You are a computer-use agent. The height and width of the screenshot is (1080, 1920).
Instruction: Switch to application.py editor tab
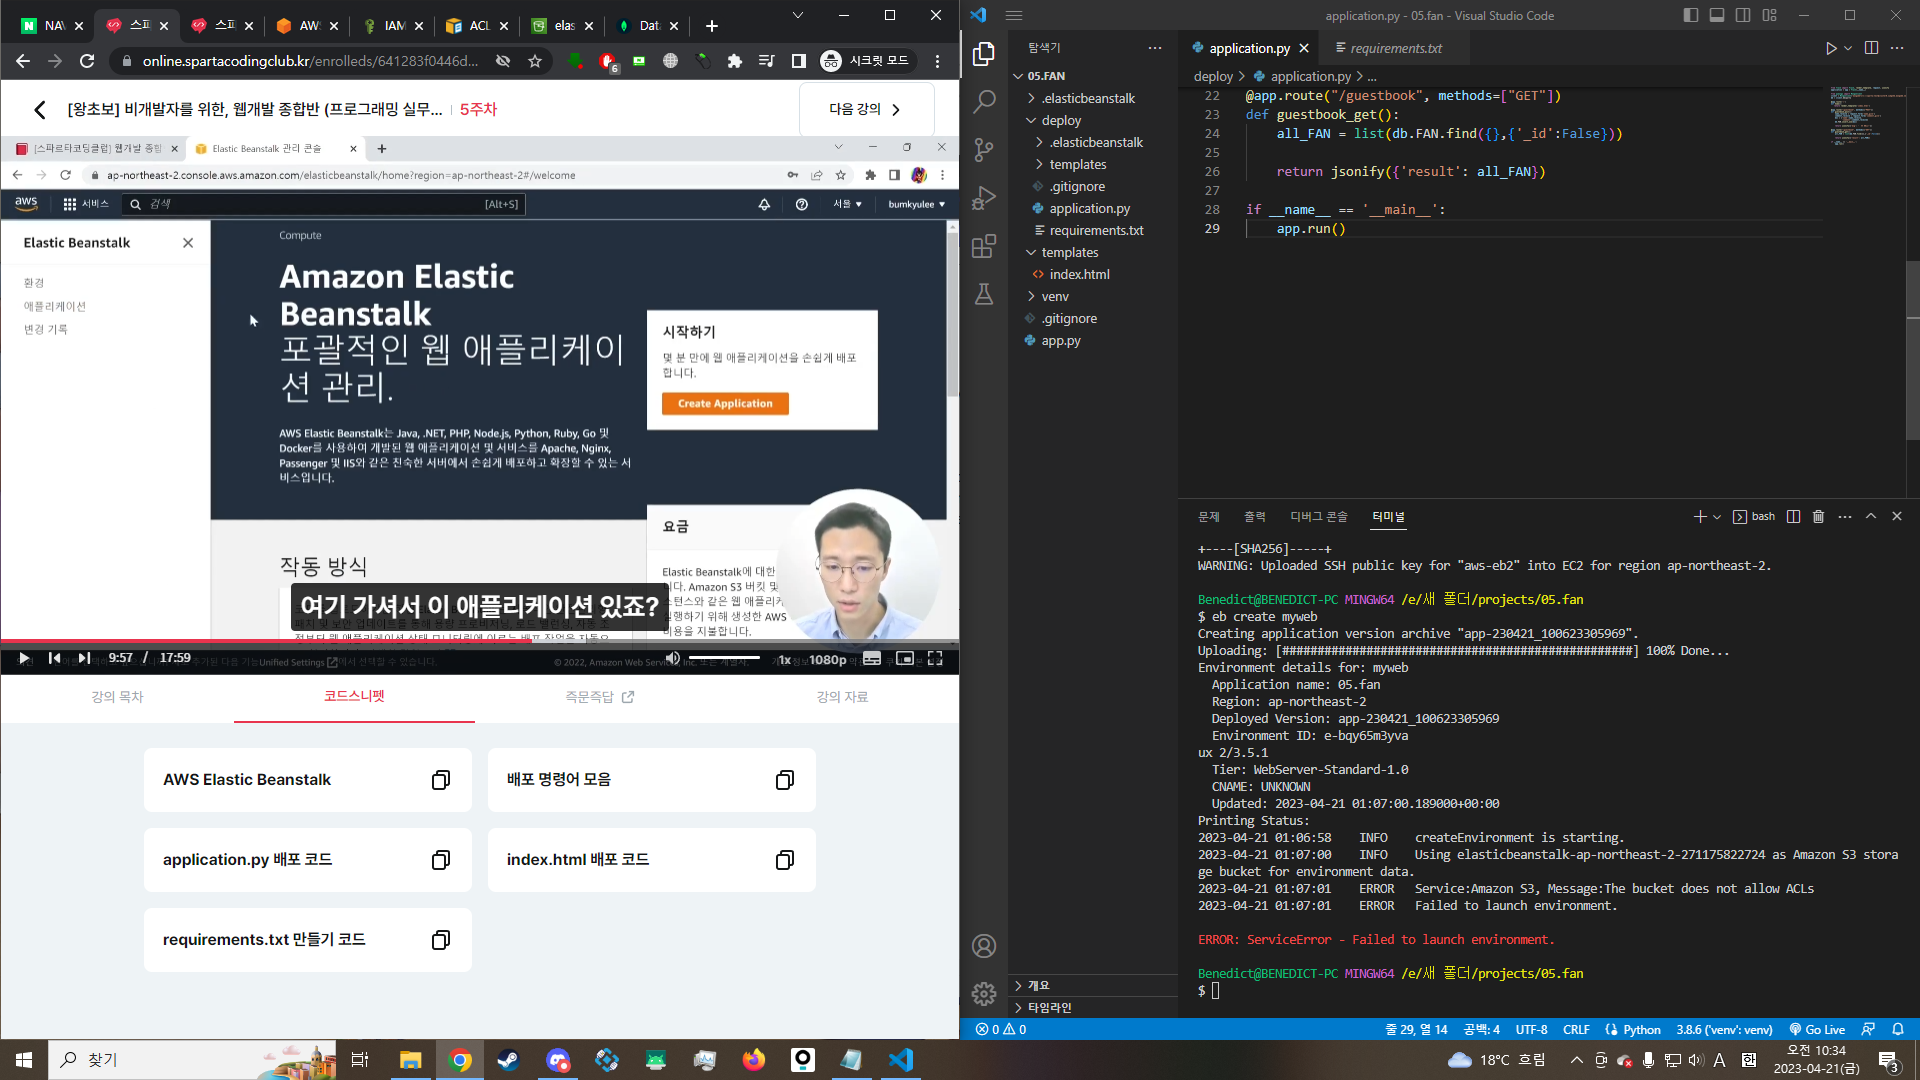(1249, 48)
